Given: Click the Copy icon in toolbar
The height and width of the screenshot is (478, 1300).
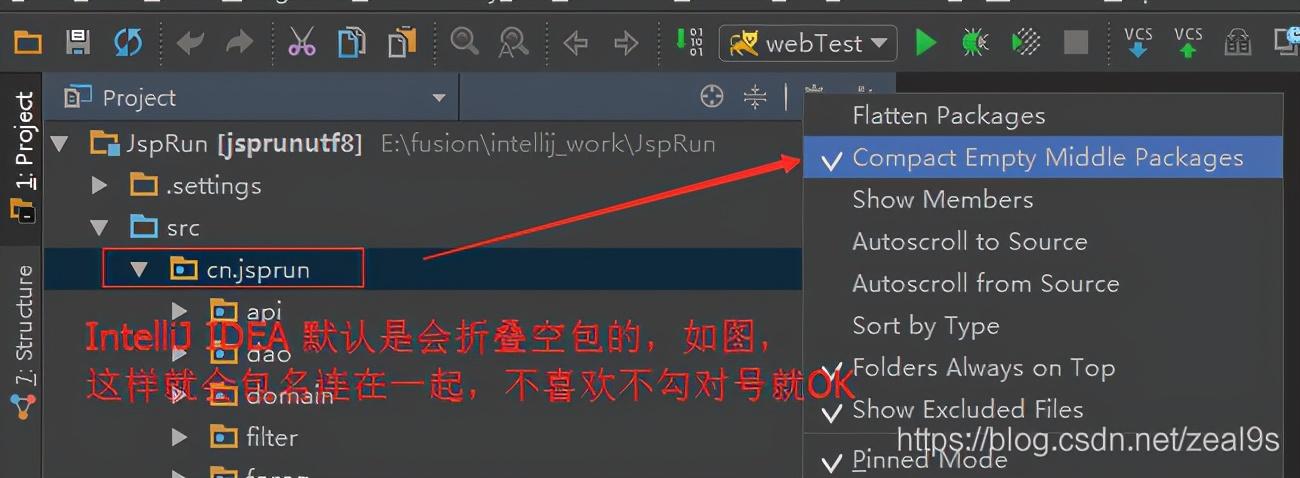Looking at the screenshot, I should coord(351,42).
